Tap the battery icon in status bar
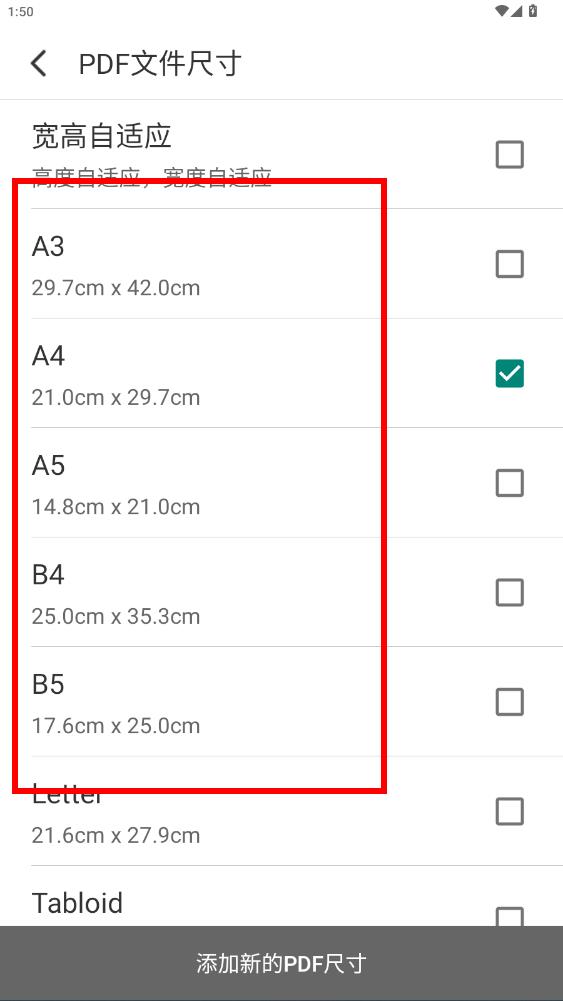 [534, 11]
